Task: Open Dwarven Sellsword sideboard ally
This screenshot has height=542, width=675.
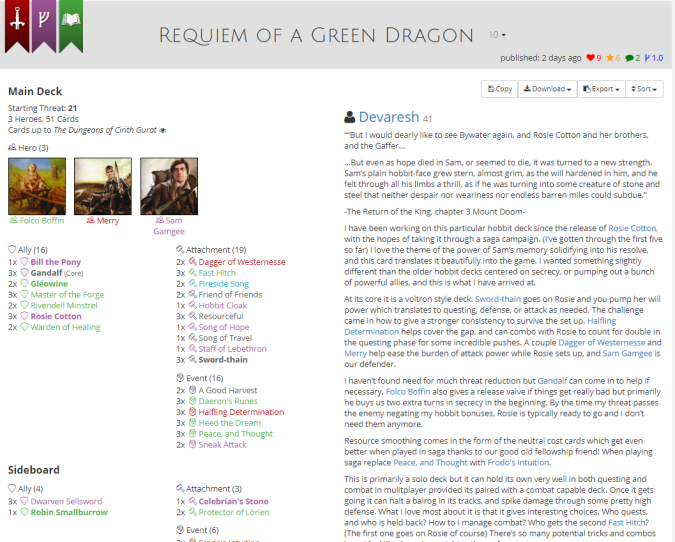Action: [x=66, y=501]
